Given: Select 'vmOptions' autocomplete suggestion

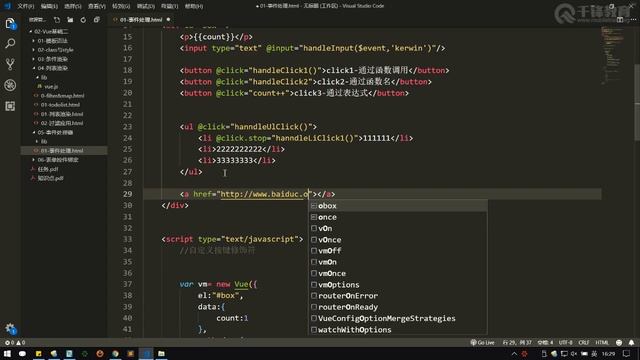Looking at the screenshot, I should [398, 284].
